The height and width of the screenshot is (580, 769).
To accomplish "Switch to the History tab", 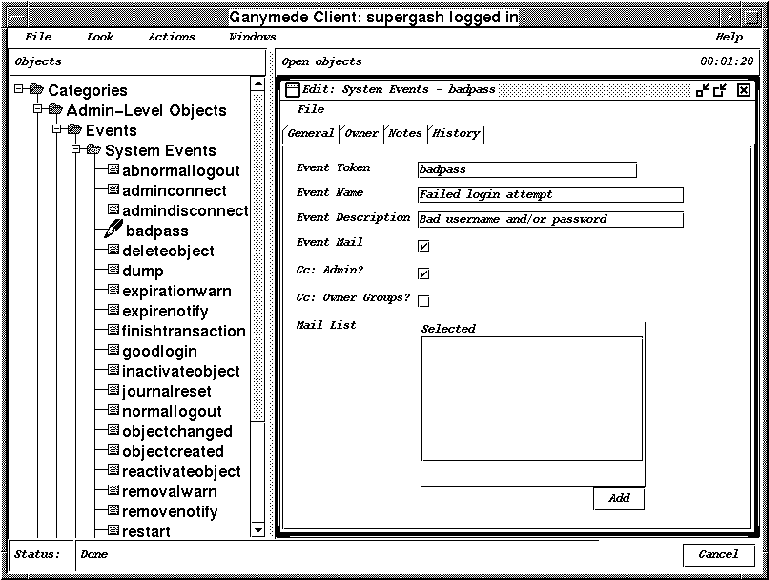I will [x=456, y=133].
